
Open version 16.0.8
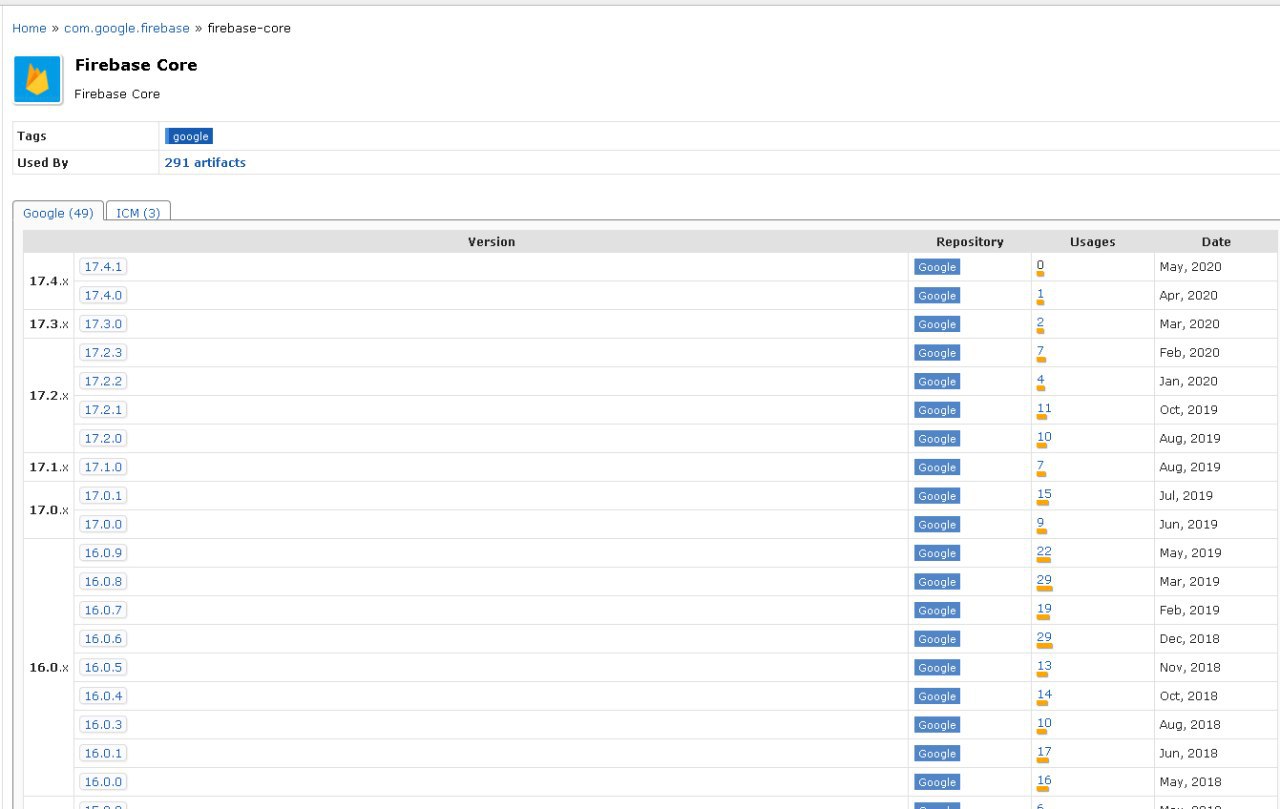coord(103,582)
